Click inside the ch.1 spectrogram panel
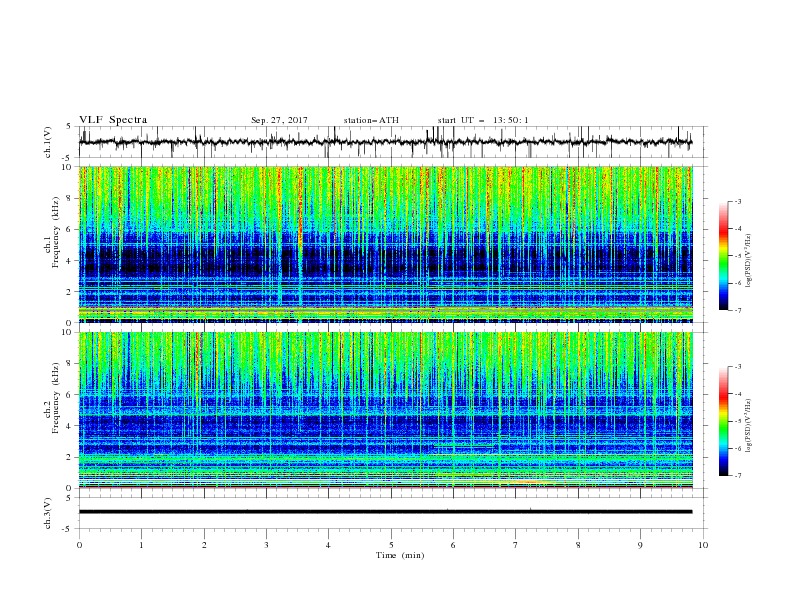The height and width of the screenshot is (612, 792). [x=385, y=244]
